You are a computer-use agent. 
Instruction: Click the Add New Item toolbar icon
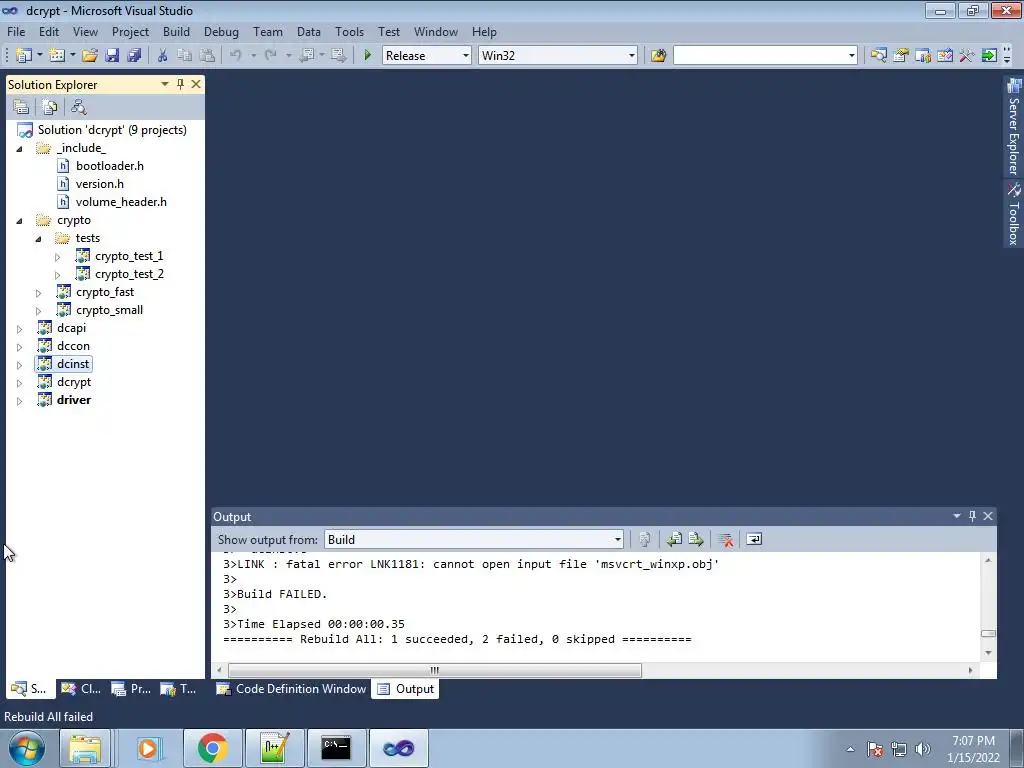(x=57, y=56)
